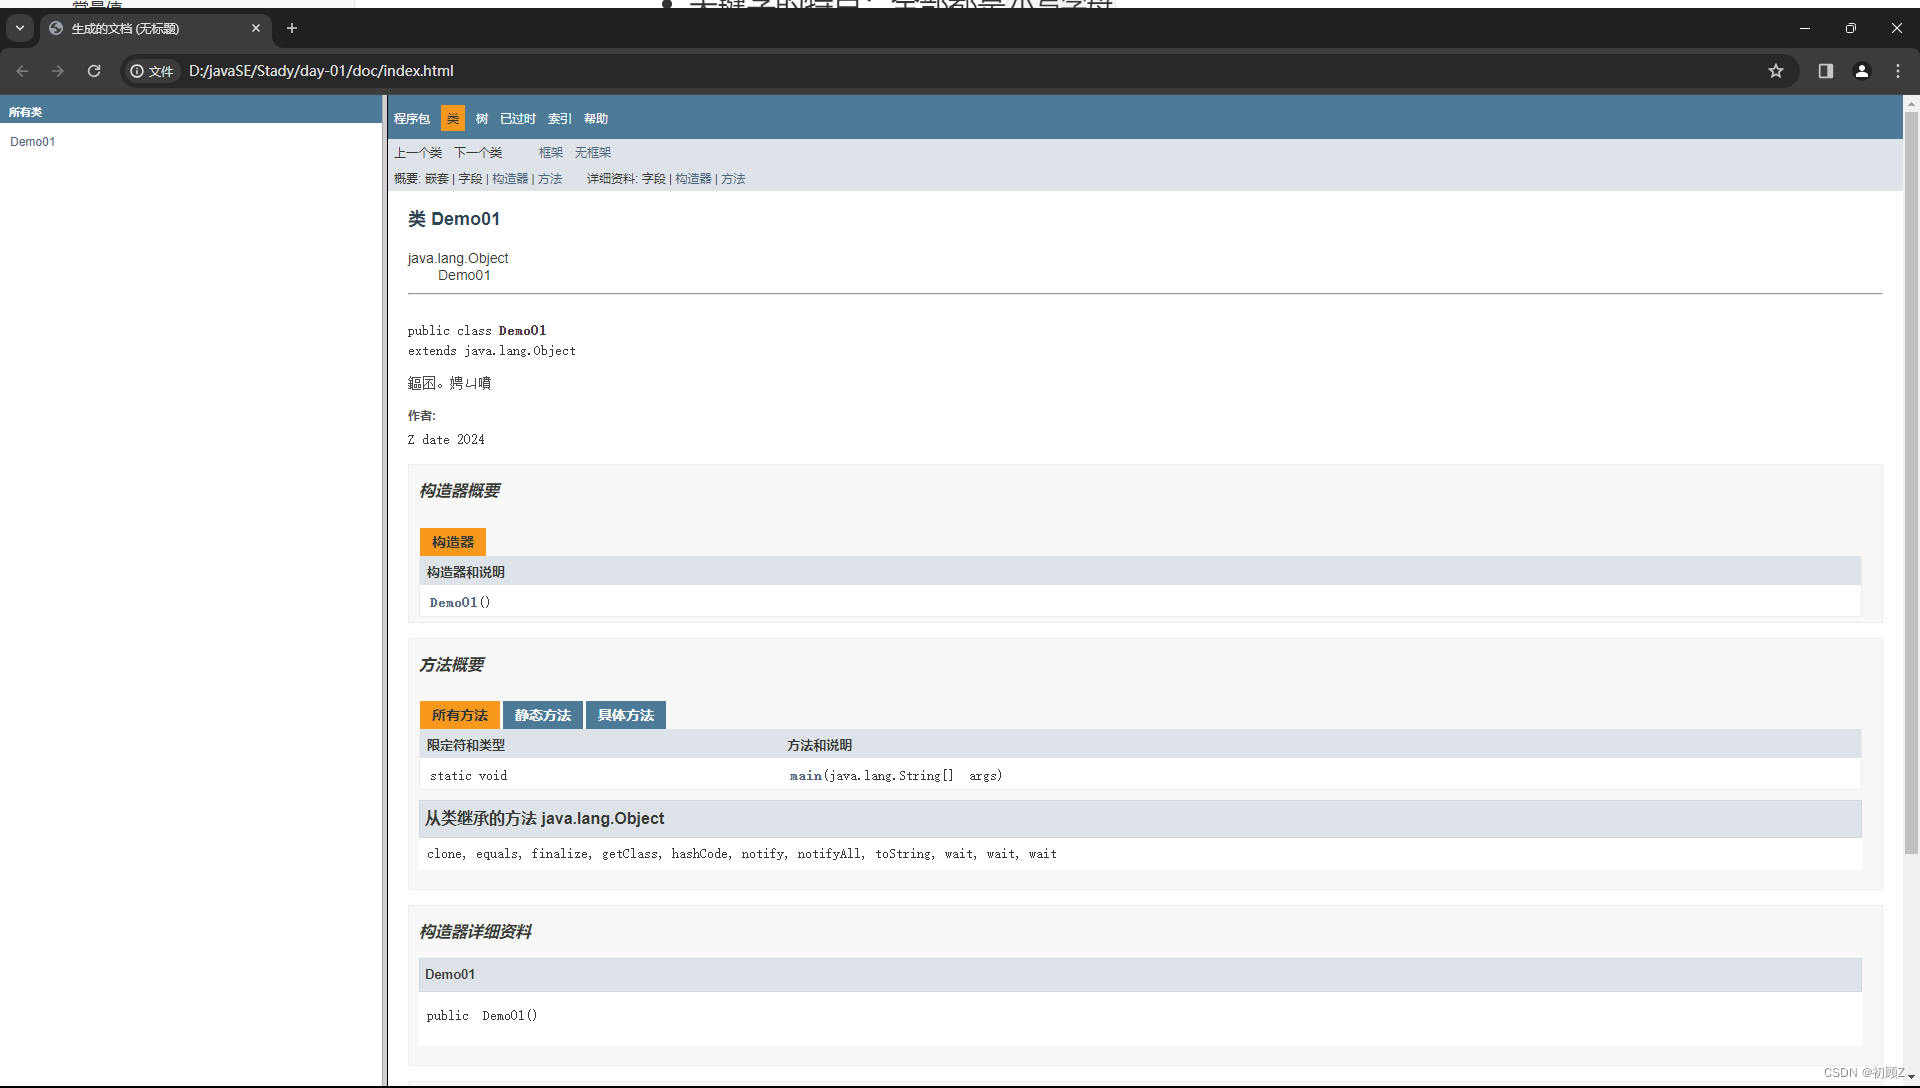Screen dimensions: 1920x1088
Task: Switch to the 静态方法 tab
Action: click(x=542, y=715)
